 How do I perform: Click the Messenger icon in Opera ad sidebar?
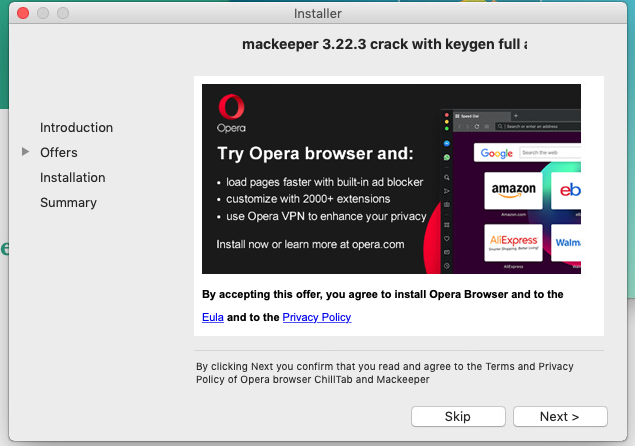pos(447,143)
